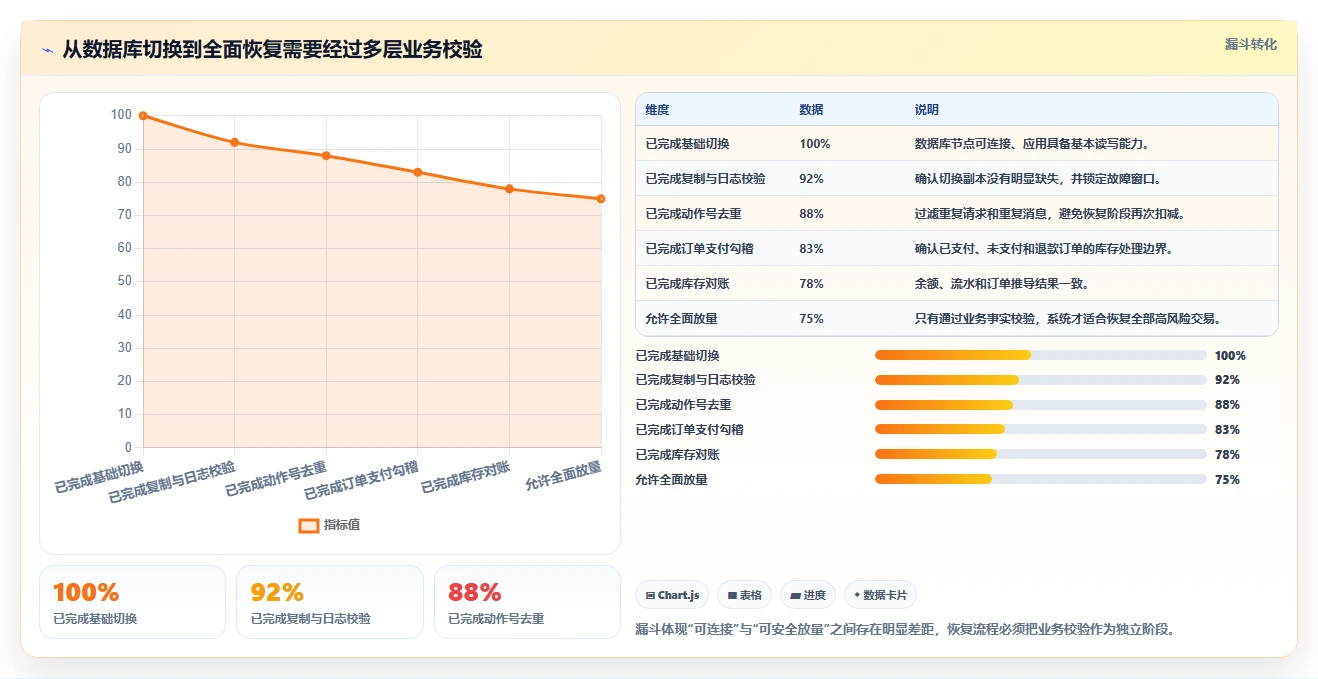Screen dimensions: 1318x679
Task: Click the 78% value in the table
Action: point(812,284)
